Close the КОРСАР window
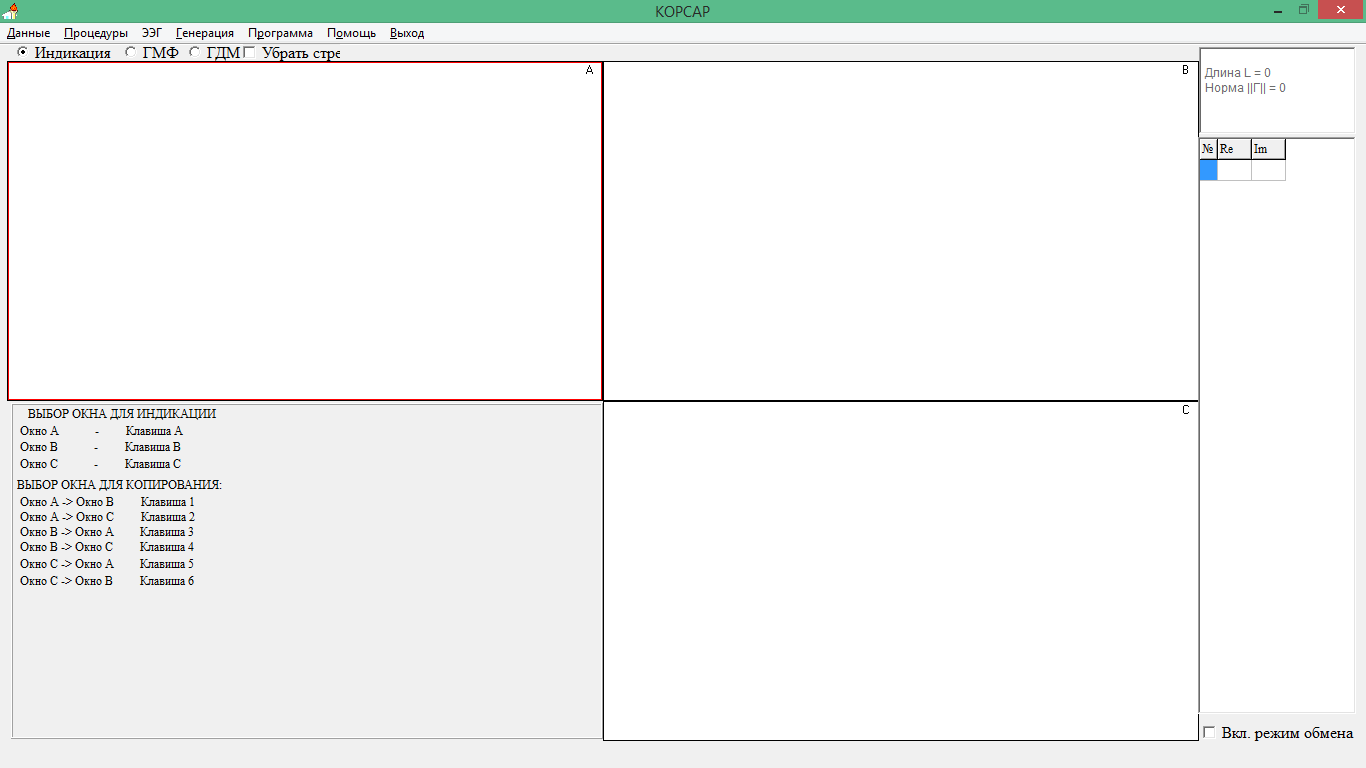The image size is (1366, 768). tap(1341, 10)
